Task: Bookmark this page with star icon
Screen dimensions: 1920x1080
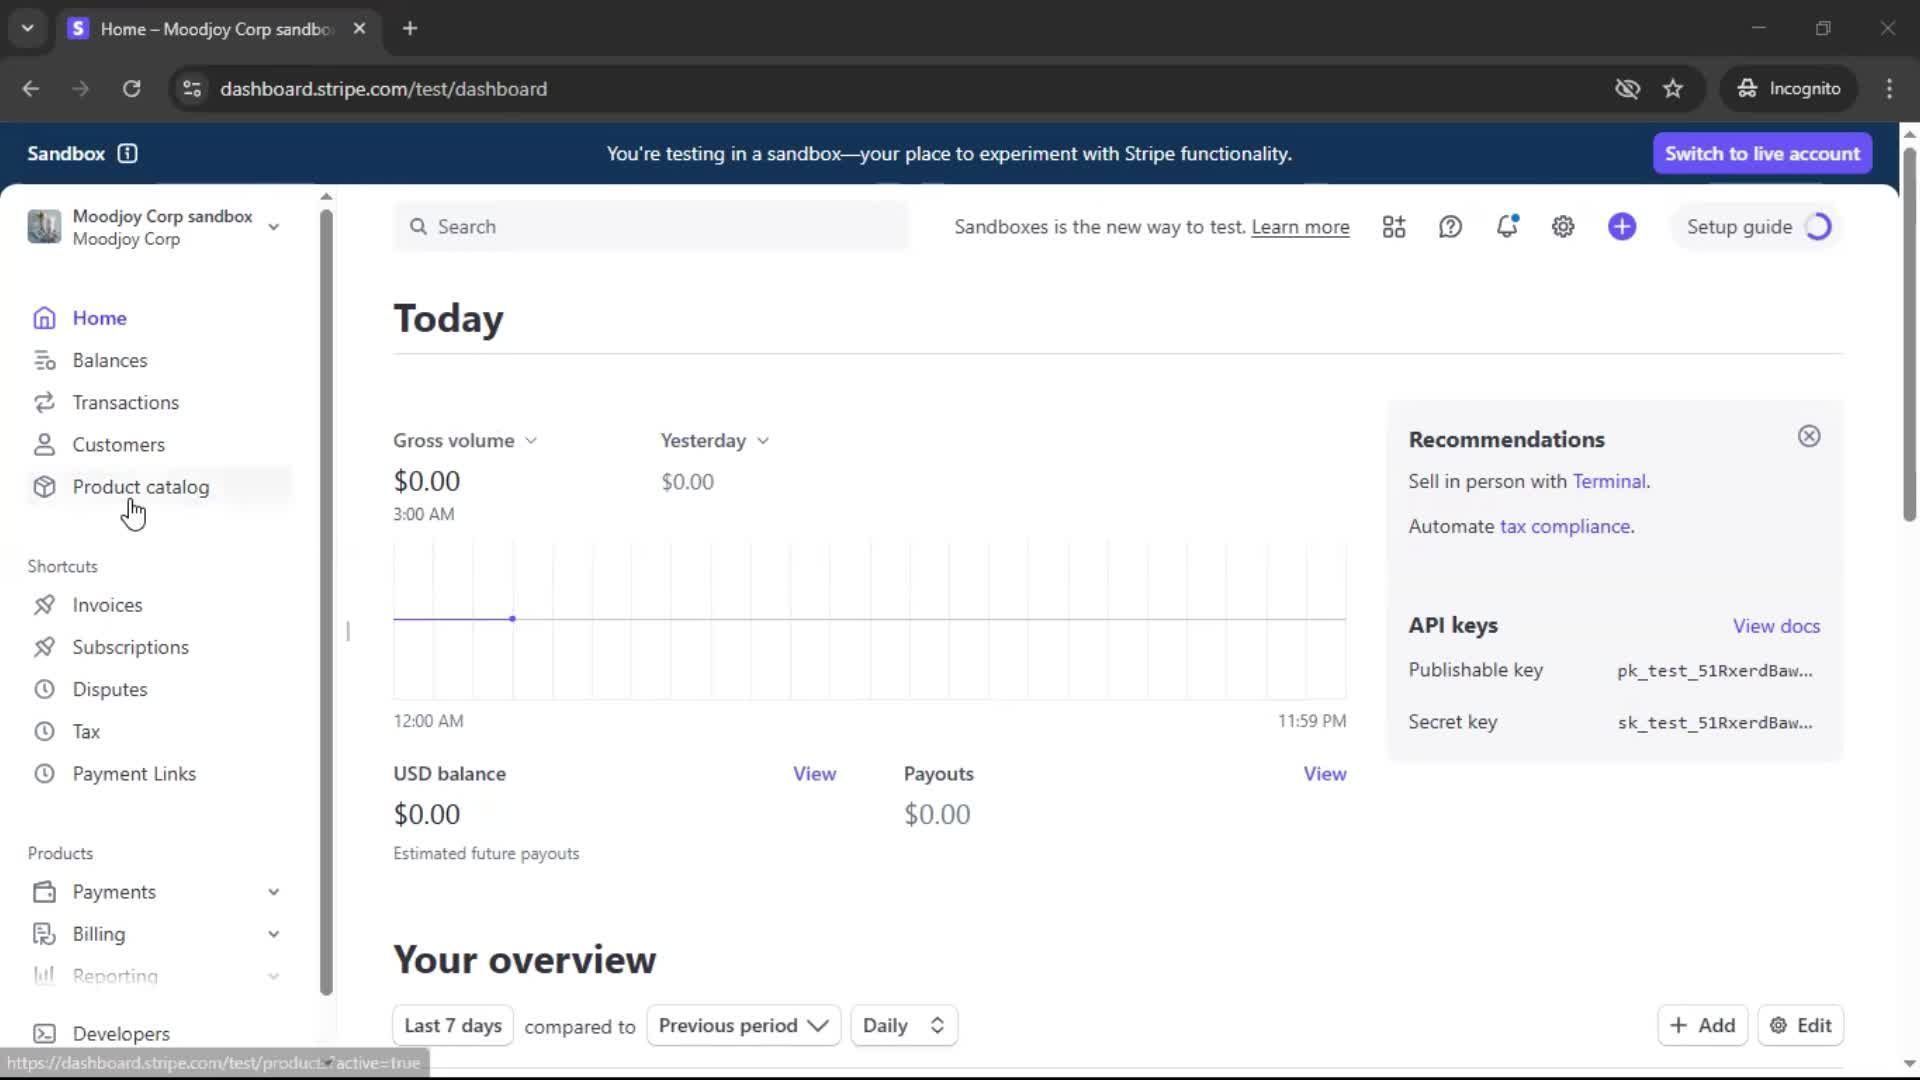Action: (1672, 88)
